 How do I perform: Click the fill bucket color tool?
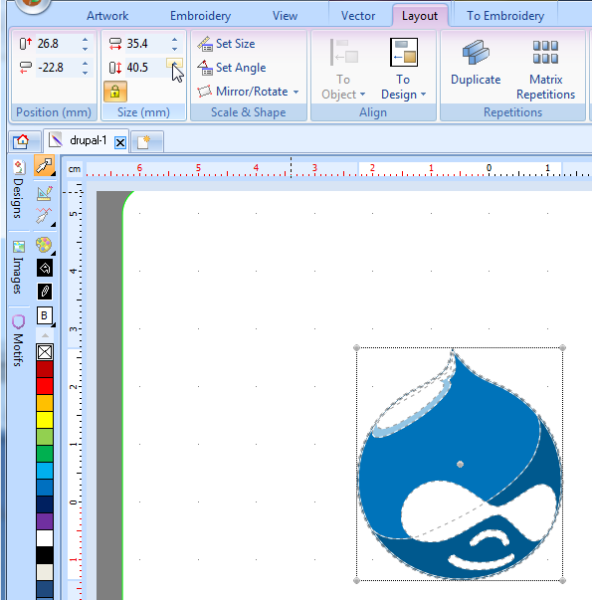tap(45, 268)
